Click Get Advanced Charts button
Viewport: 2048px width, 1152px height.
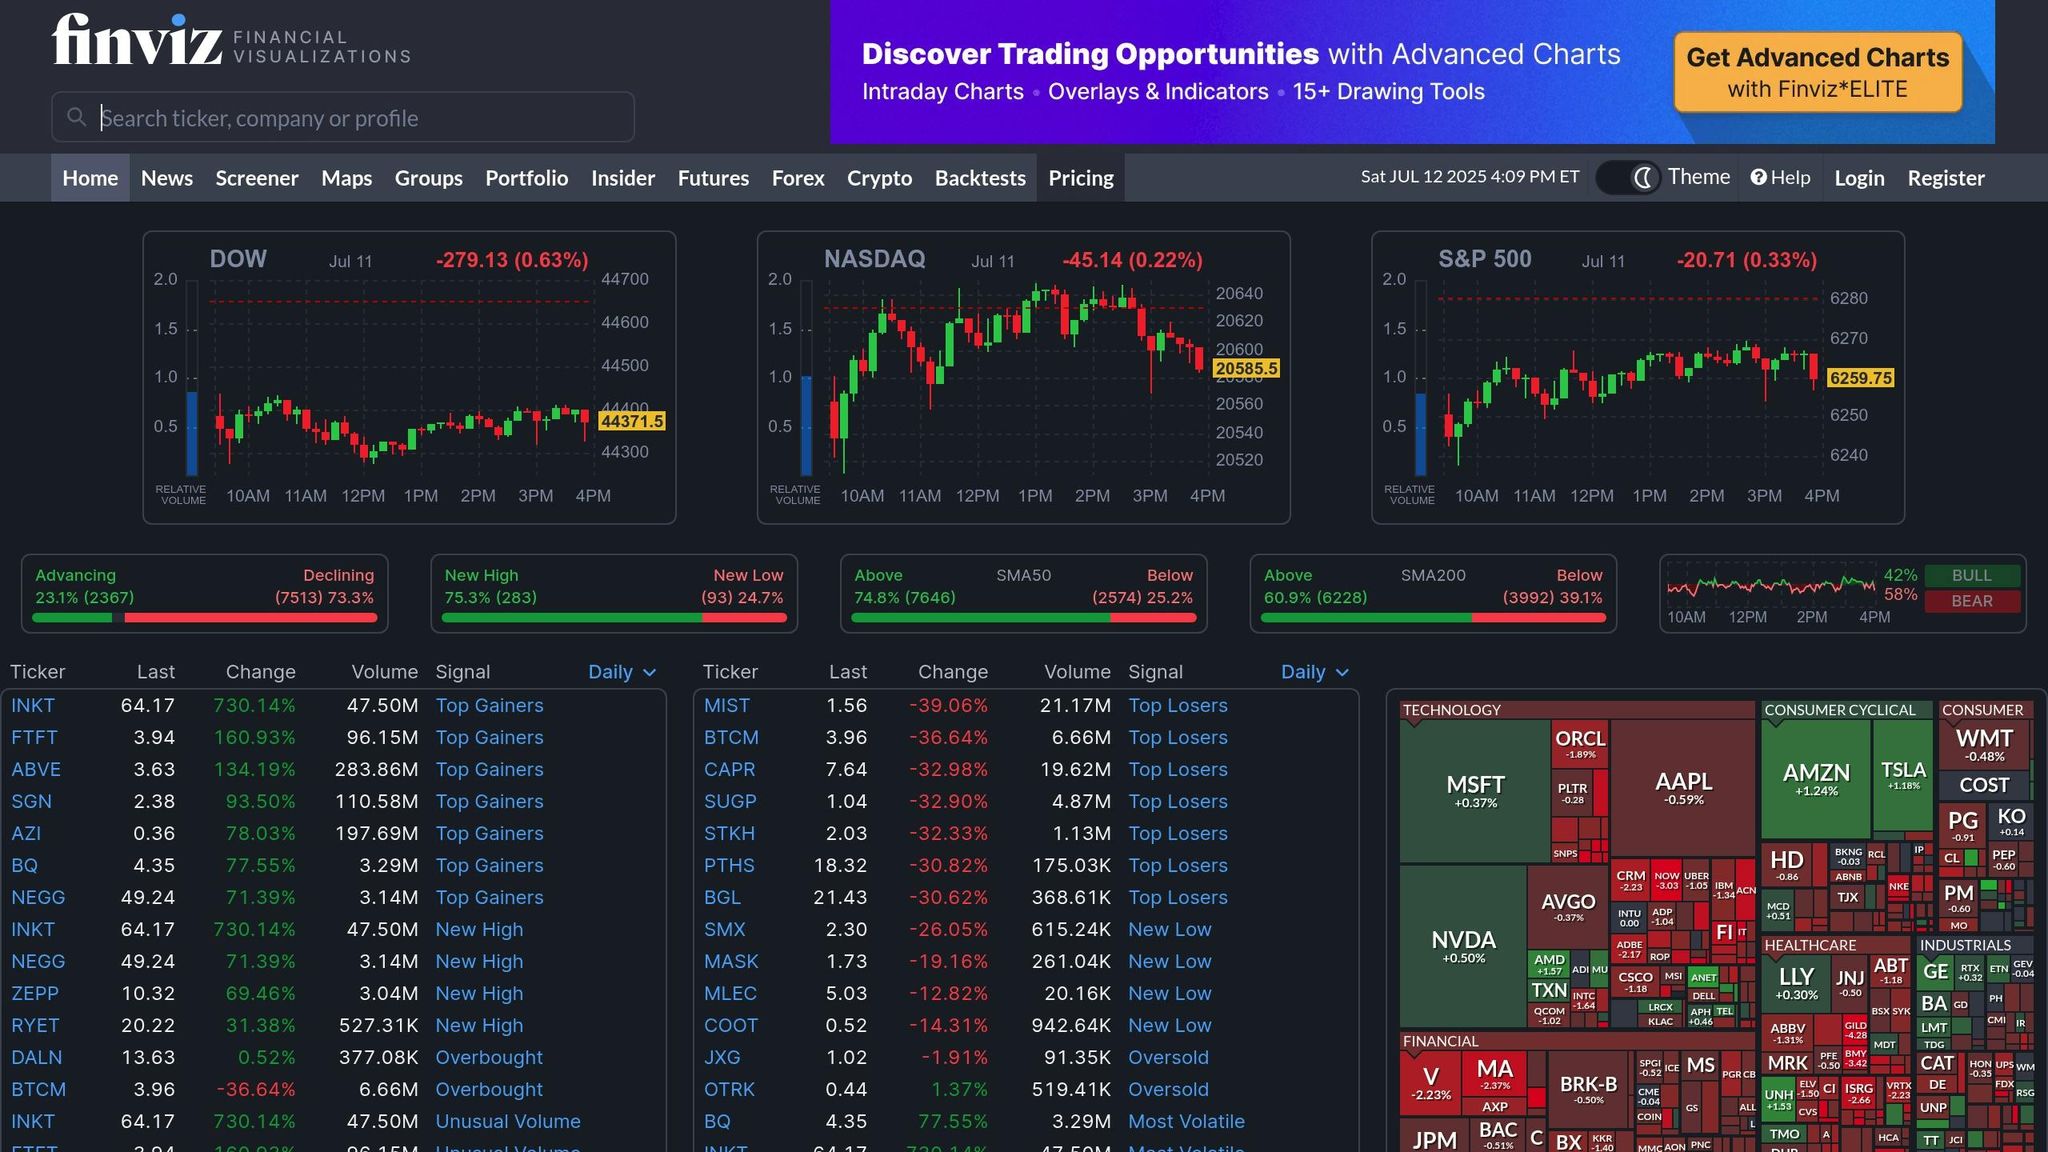[x=1818, y=72]
